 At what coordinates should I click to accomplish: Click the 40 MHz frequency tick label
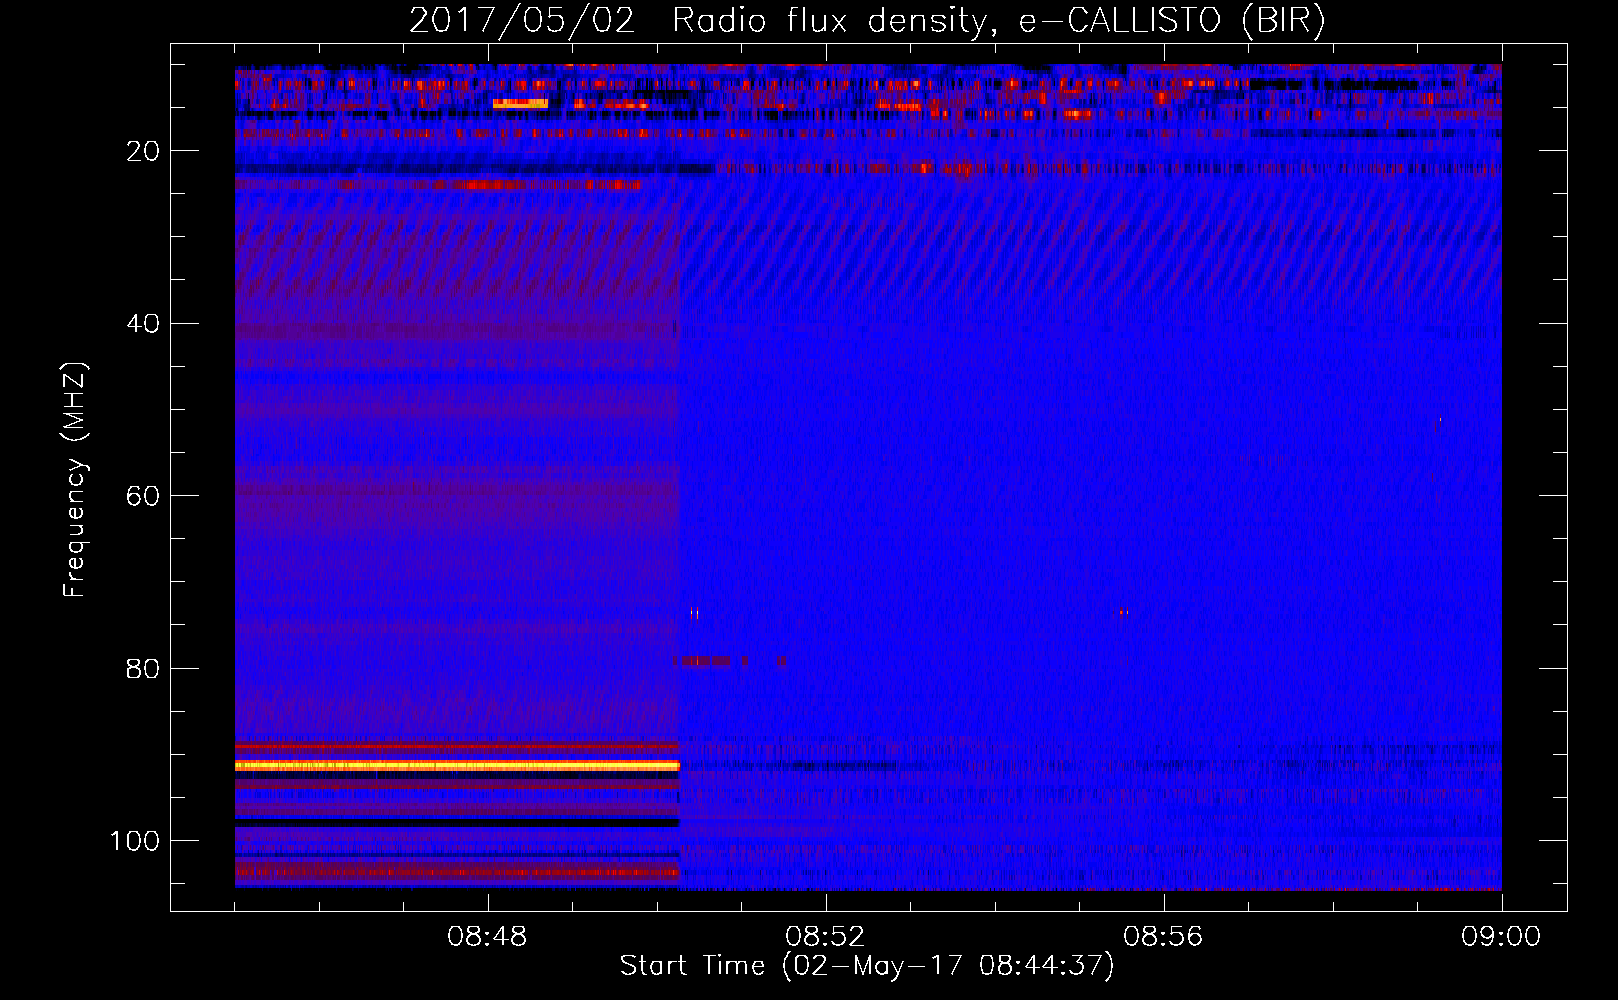pos(143,324)
